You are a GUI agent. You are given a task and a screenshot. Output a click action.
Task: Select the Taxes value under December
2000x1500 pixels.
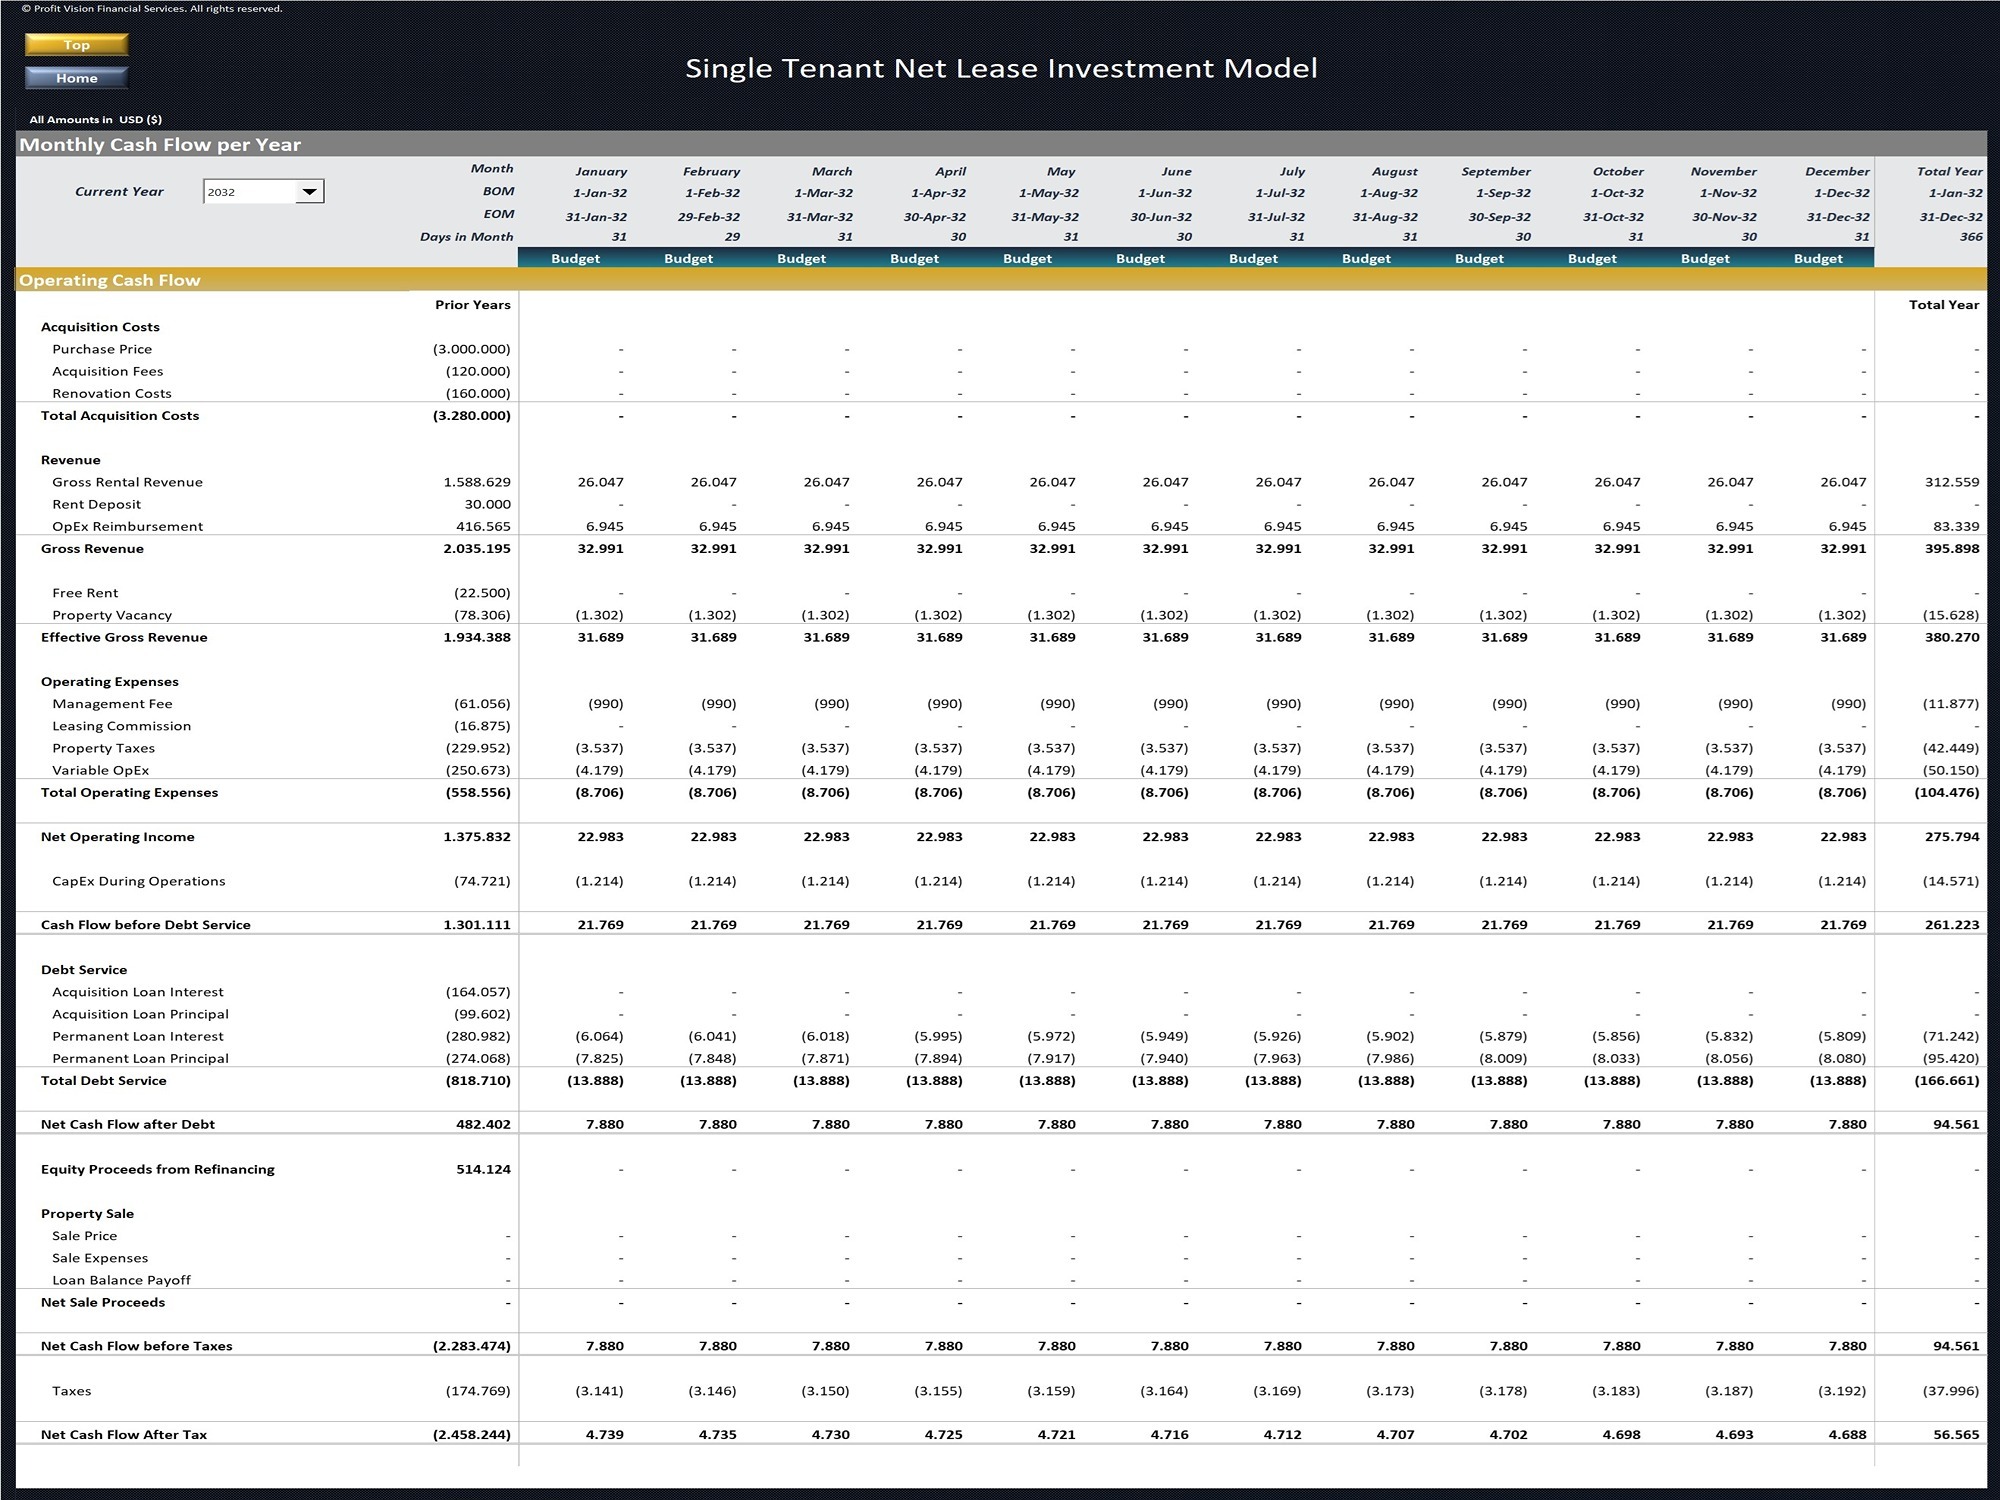(x=1843, y=1390)
